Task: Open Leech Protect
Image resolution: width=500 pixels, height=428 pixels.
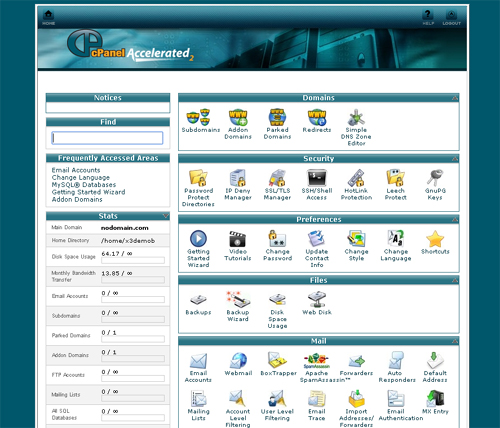Action: [395, 178]
